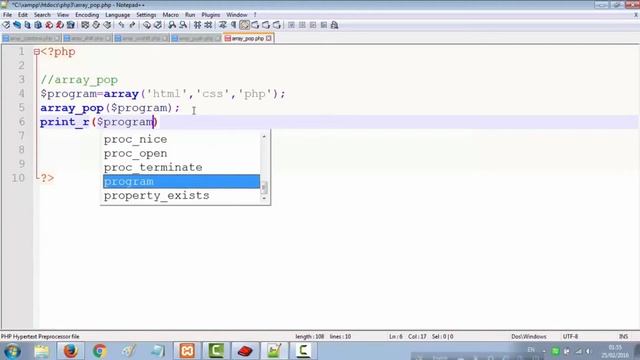The image size is (640, 360).
Task: Open XAMPP from the taskbar
Action: (x=187, y=351)
